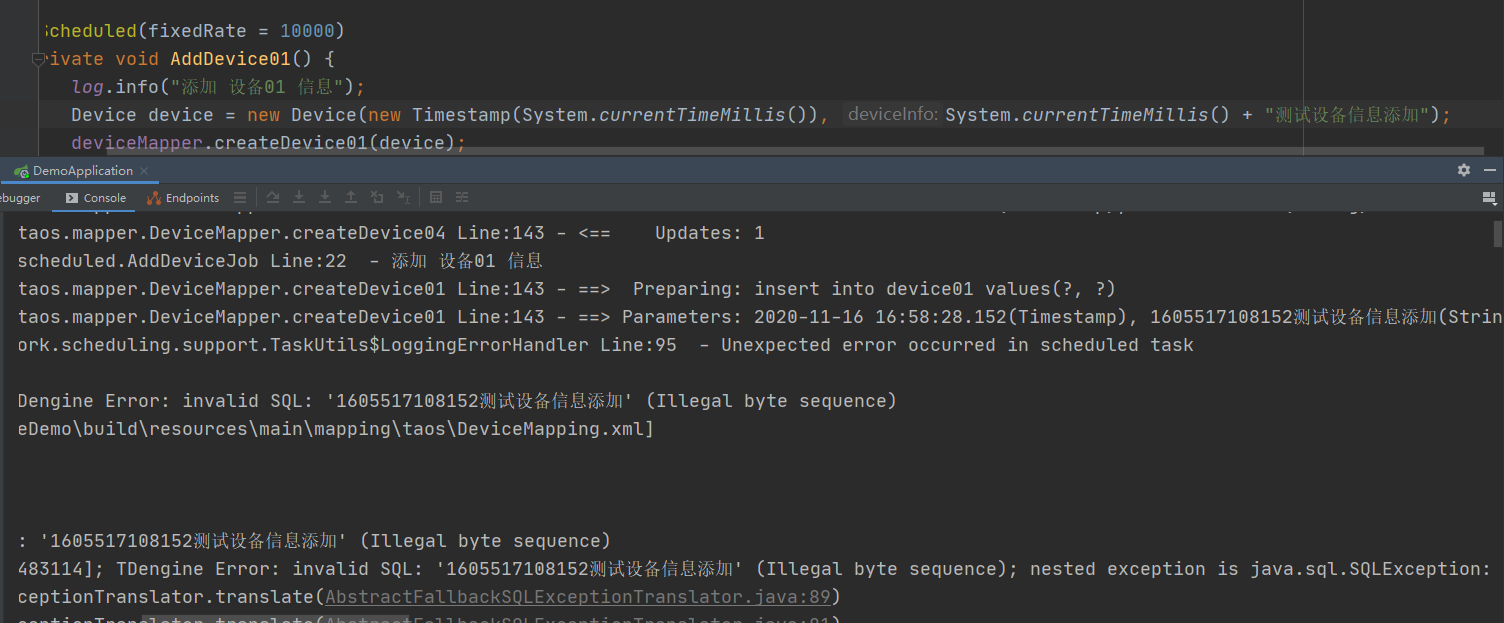Toggle the upload arrow icon in console toolbar
This screenshot has width=1504, height=623.
click(350, 197)
